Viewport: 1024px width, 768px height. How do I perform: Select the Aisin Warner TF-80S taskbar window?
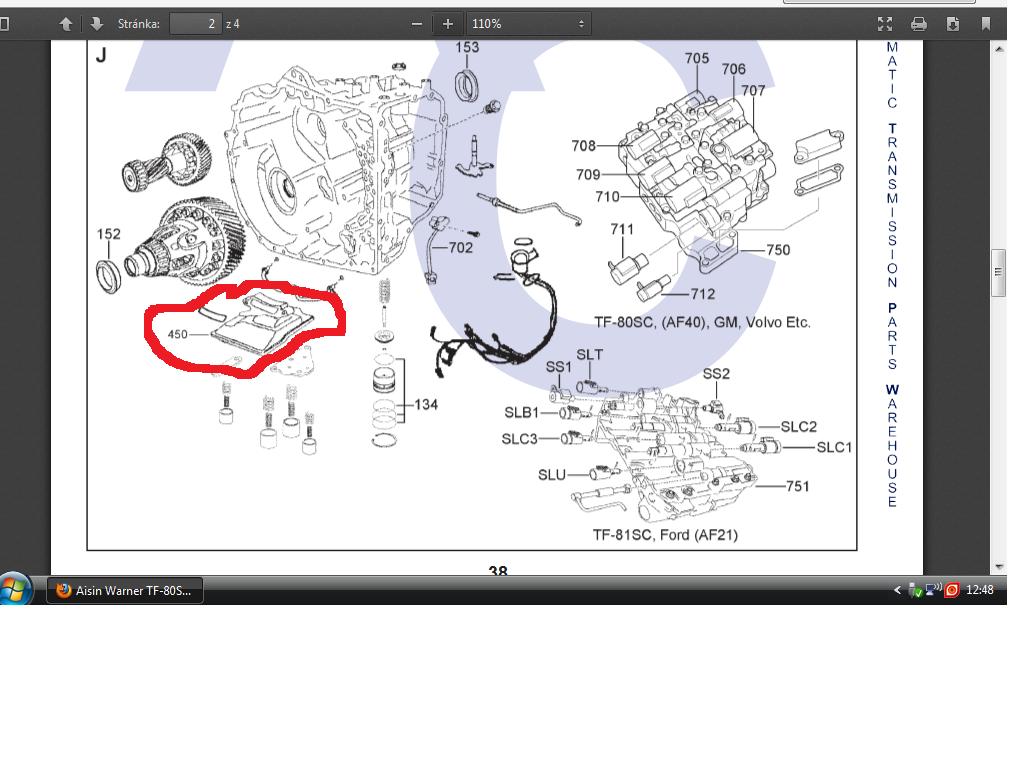125,590
